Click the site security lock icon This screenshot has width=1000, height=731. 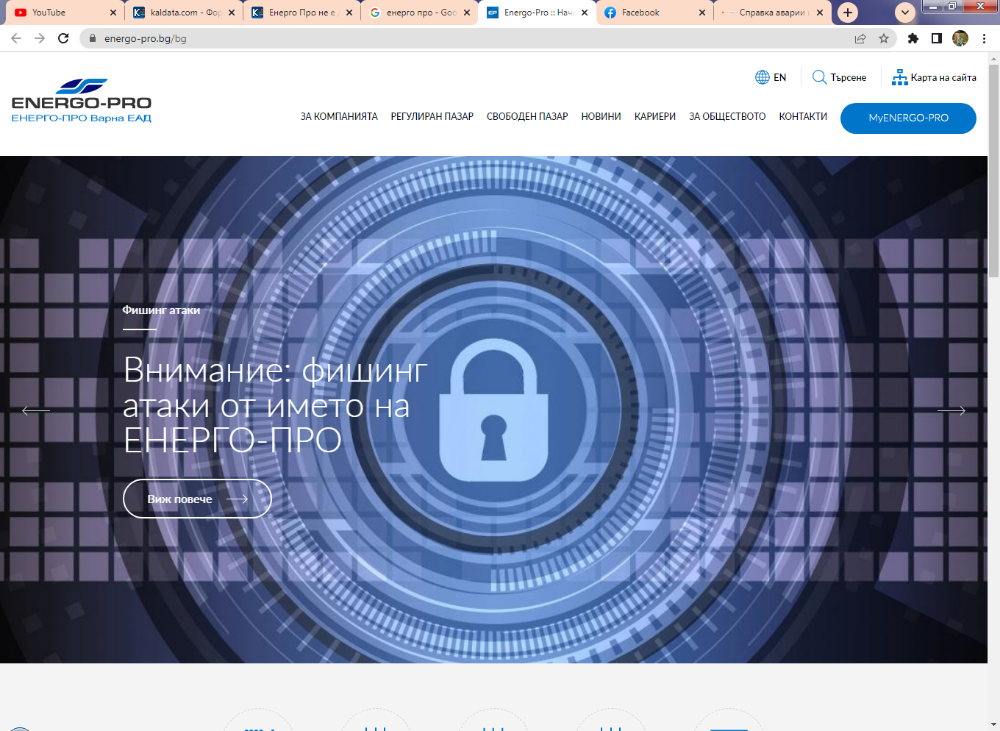(x=92, y=38)
